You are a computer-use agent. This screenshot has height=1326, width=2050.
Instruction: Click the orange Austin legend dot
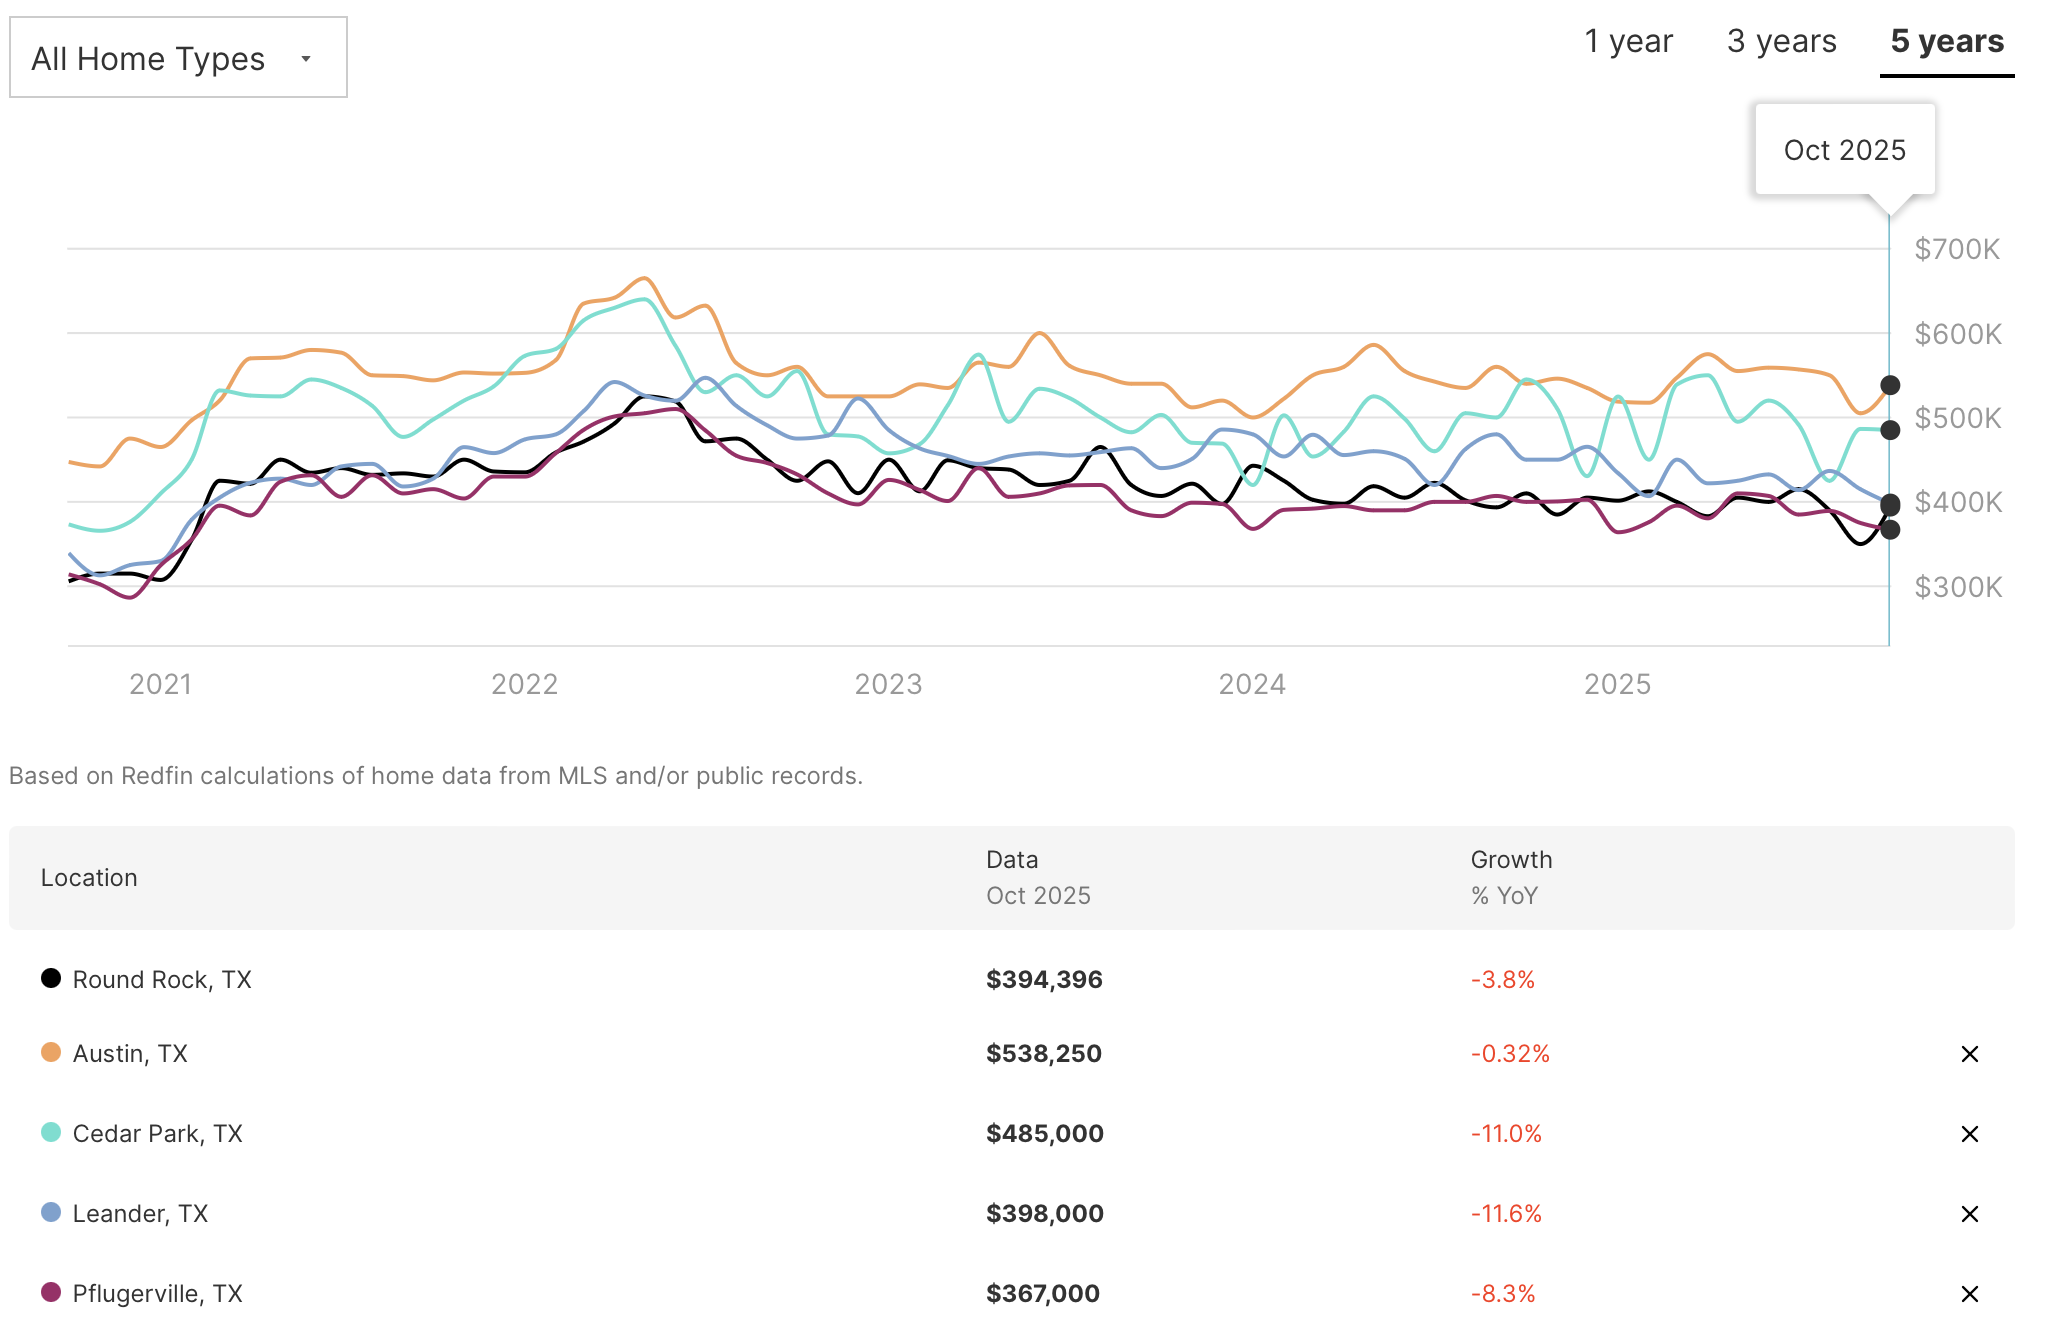[x=51, y=1052]
